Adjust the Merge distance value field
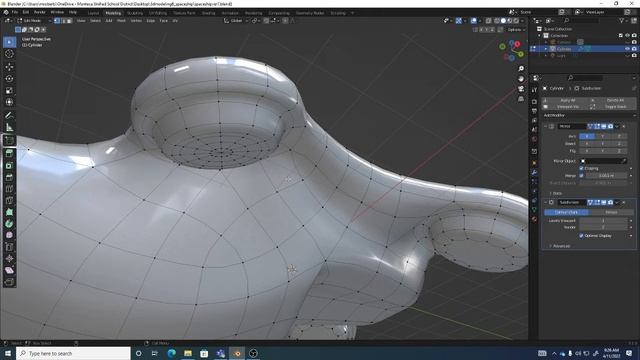The image size is (640, 360). [x=606, y=176]
